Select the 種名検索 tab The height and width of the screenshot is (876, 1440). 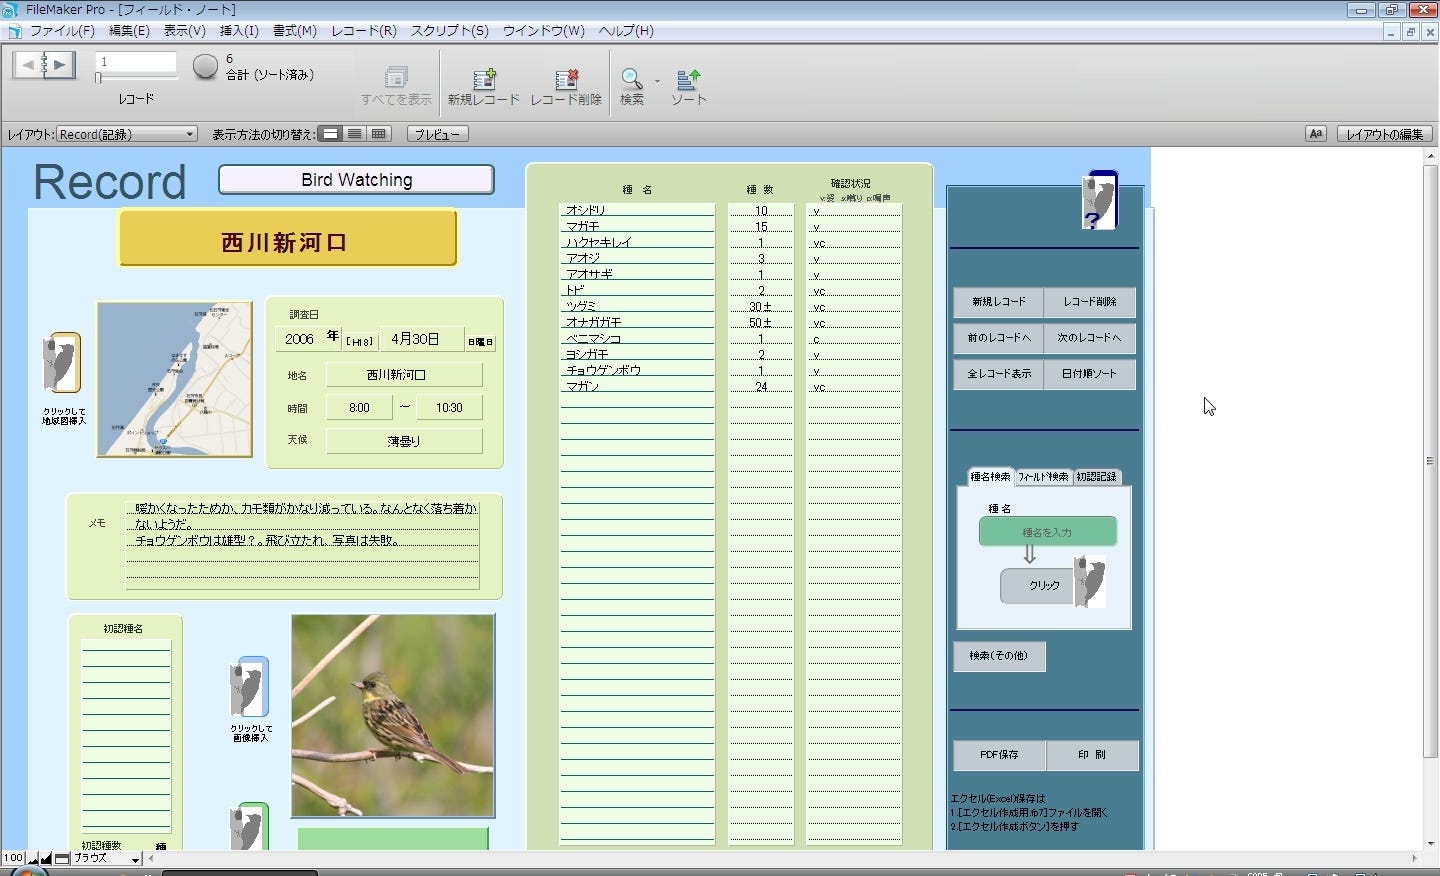click(x=990, y=477)
